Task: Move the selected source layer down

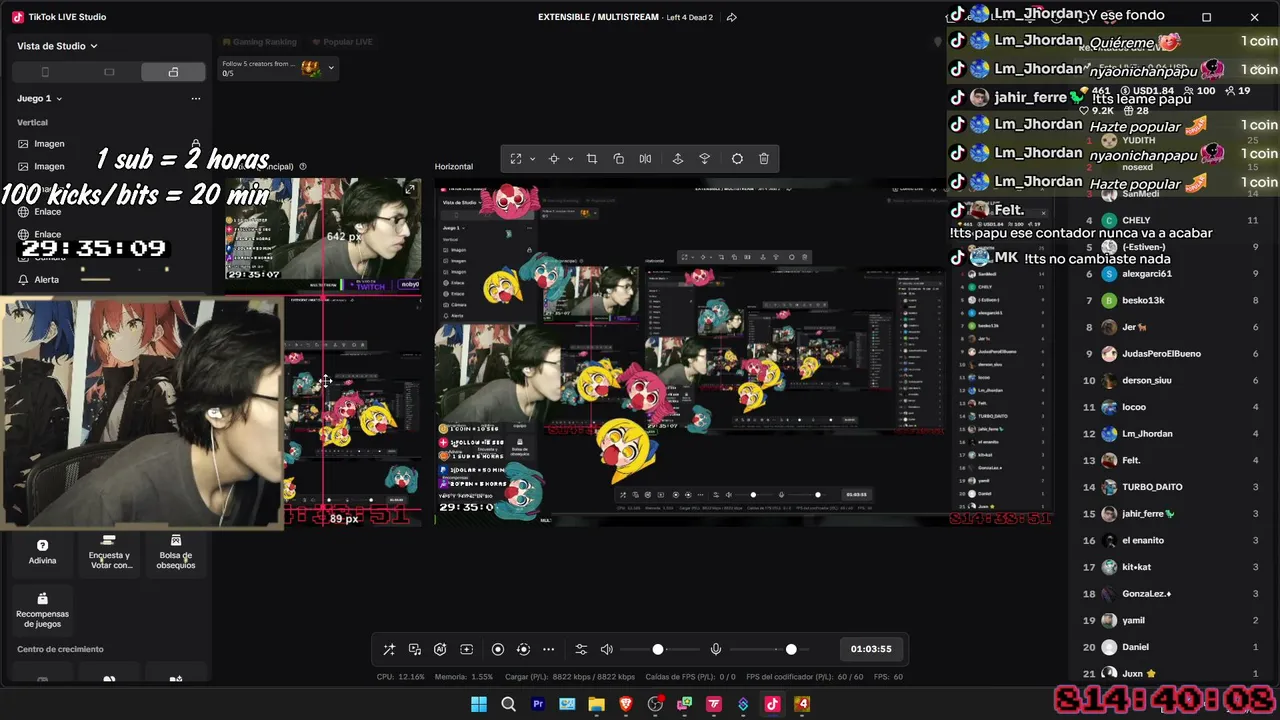Action: 704,159
